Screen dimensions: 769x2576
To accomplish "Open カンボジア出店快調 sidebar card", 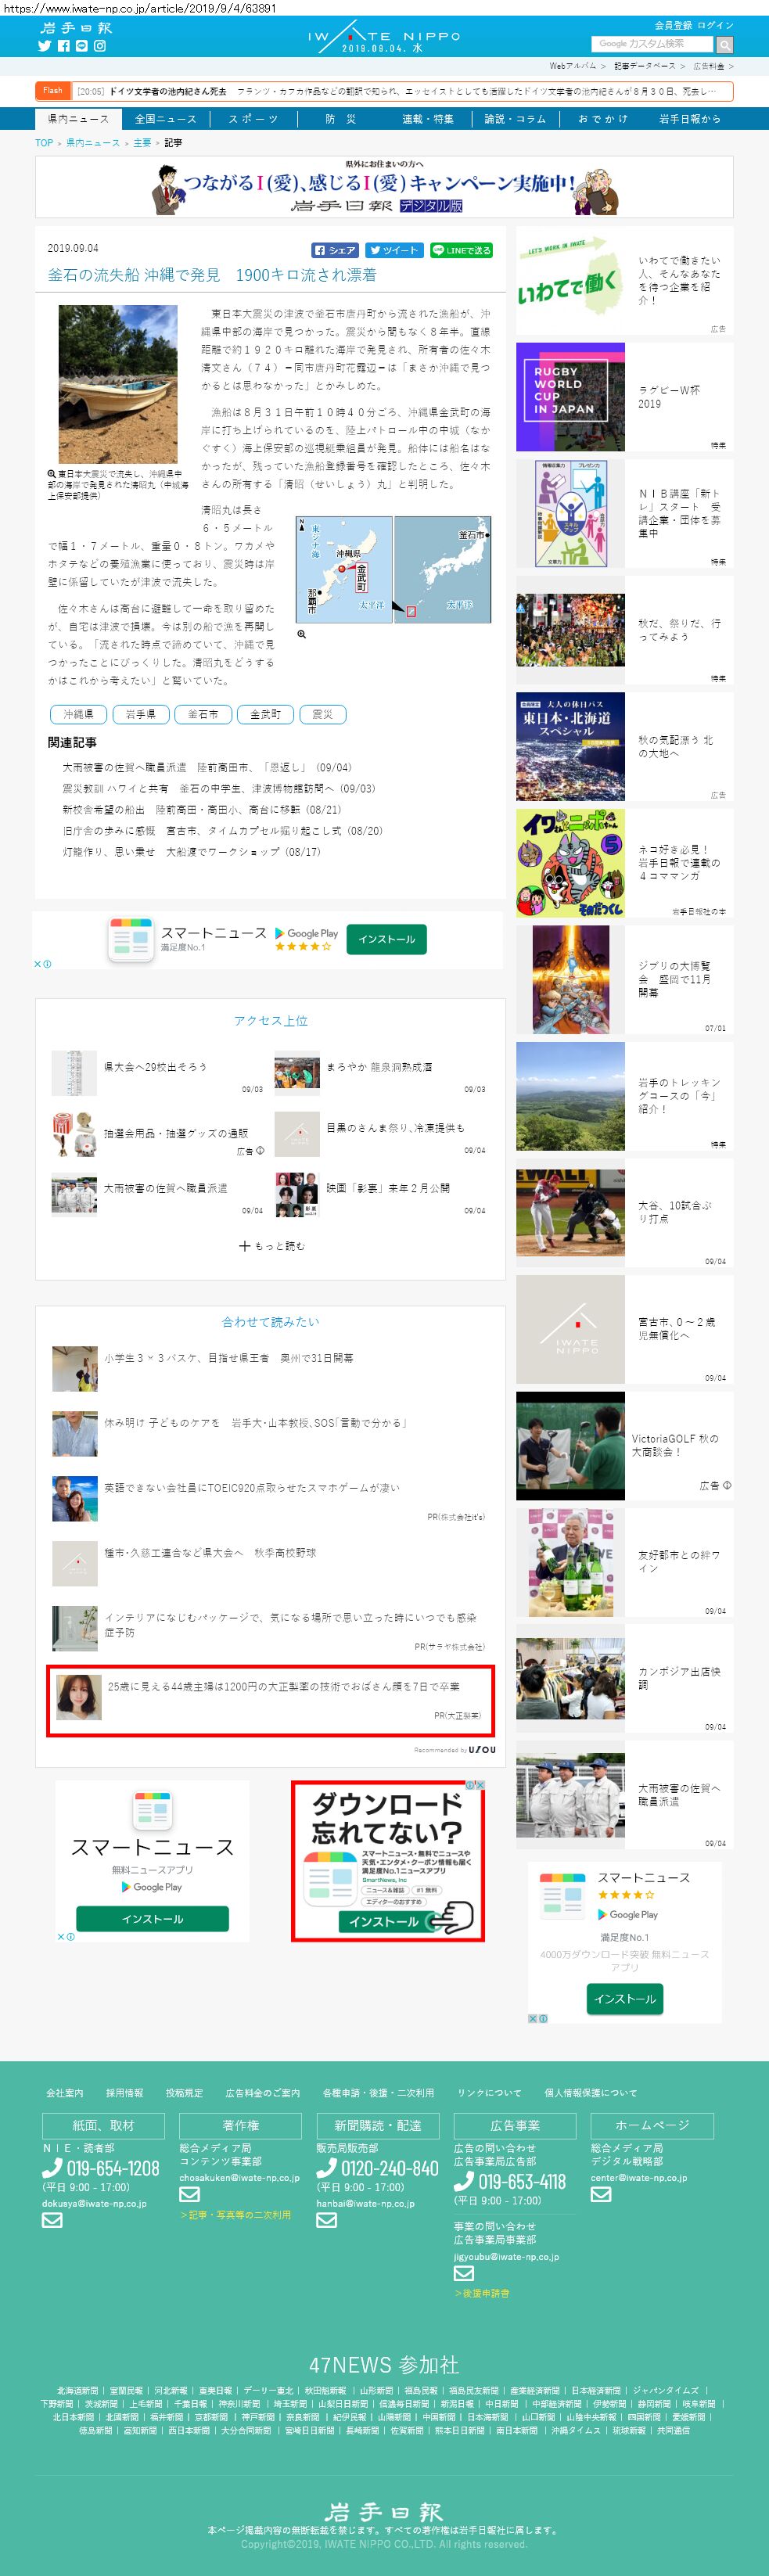I will point(625,1678).
